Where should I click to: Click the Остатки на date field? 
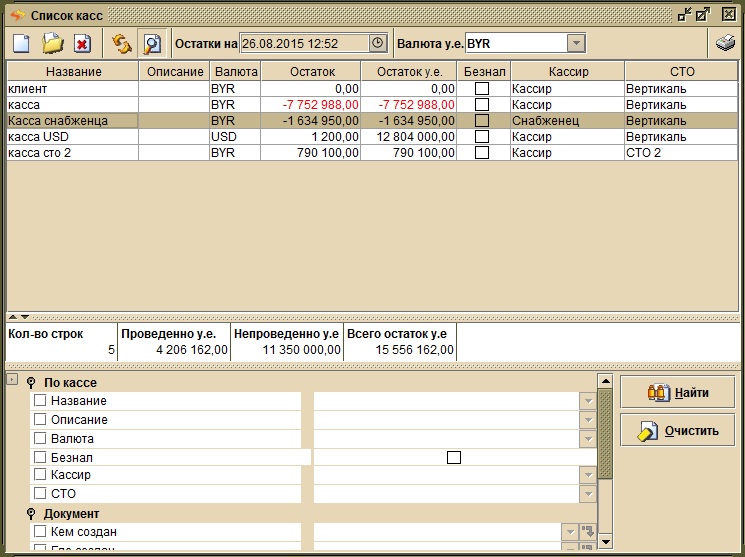click(x=304, y=43)
